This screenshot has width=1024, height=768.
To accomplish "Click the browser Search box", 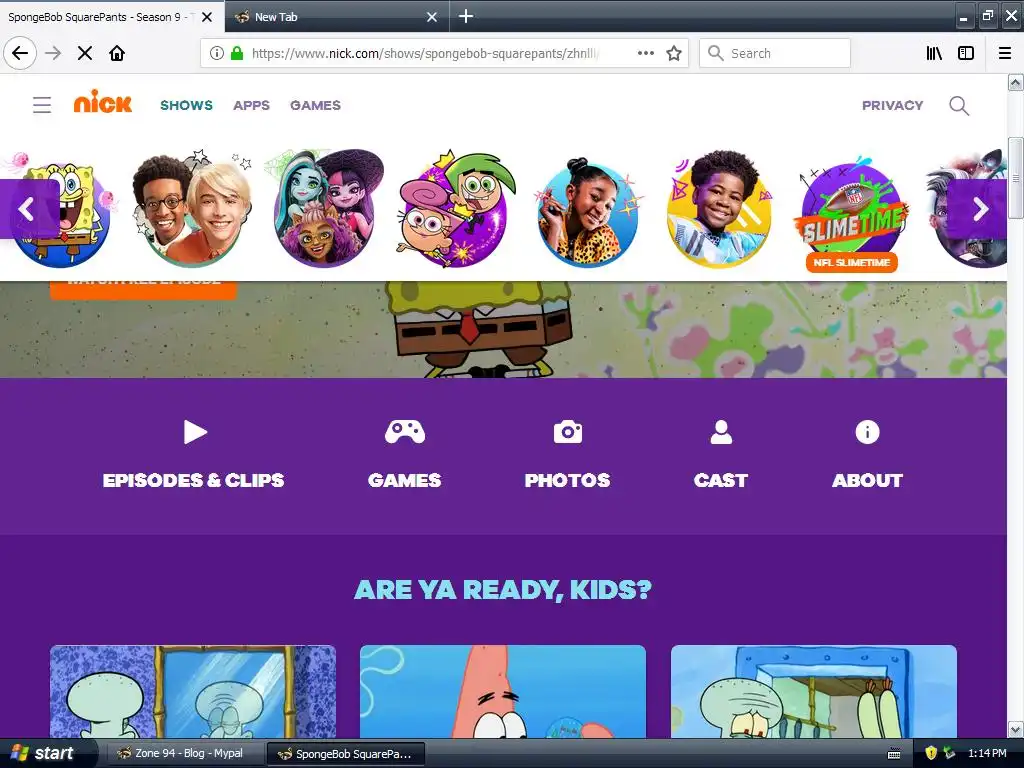I will [x=775, y=53].
